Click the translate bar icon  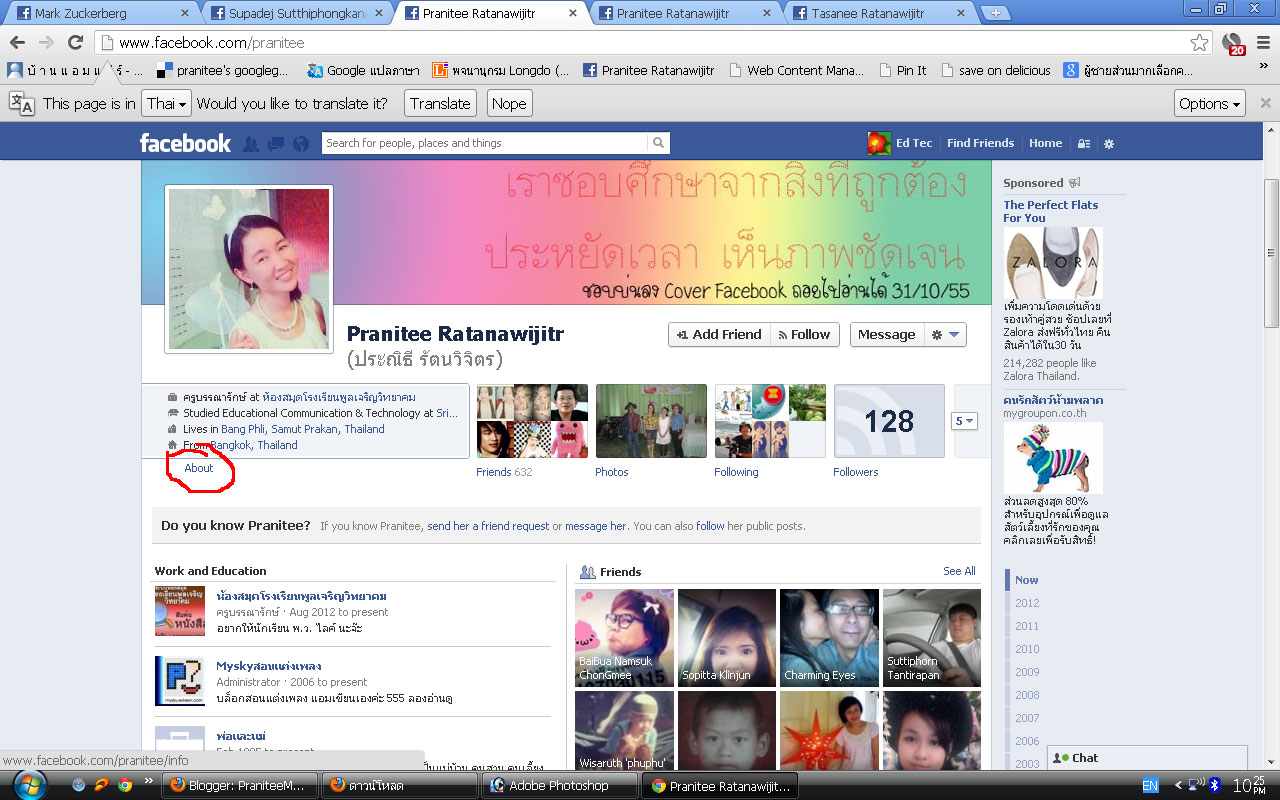tap(21, 103)
